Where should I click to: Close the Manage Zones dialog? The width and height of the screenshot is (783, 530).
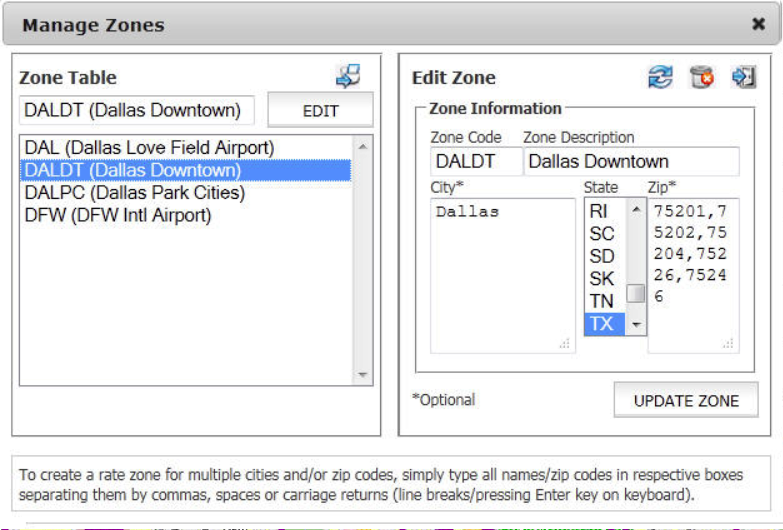point(758,25)
